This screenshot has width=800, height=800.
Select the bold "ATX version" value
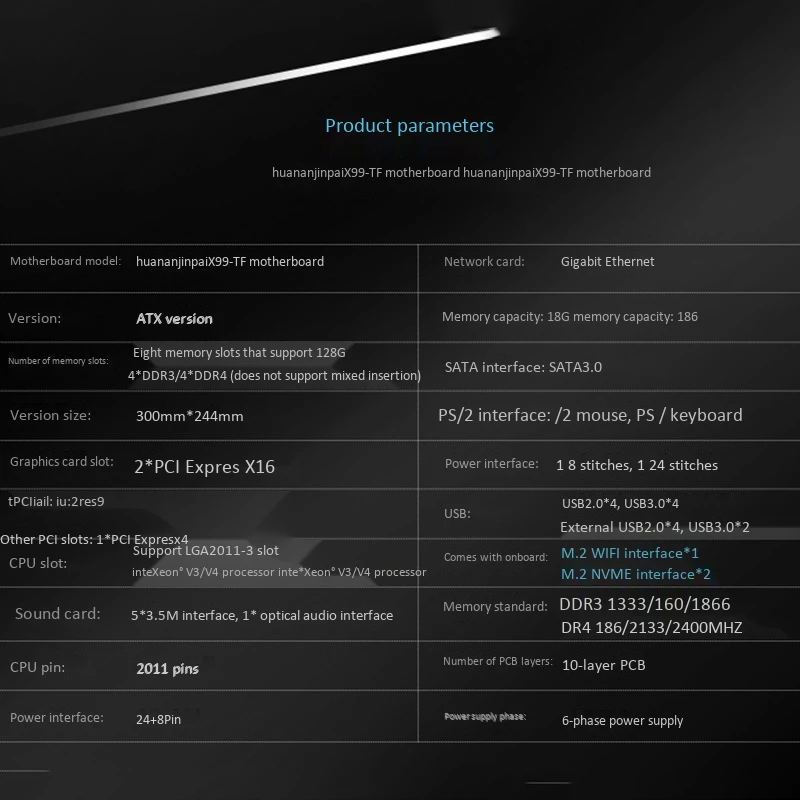click(x=174, y=319)
